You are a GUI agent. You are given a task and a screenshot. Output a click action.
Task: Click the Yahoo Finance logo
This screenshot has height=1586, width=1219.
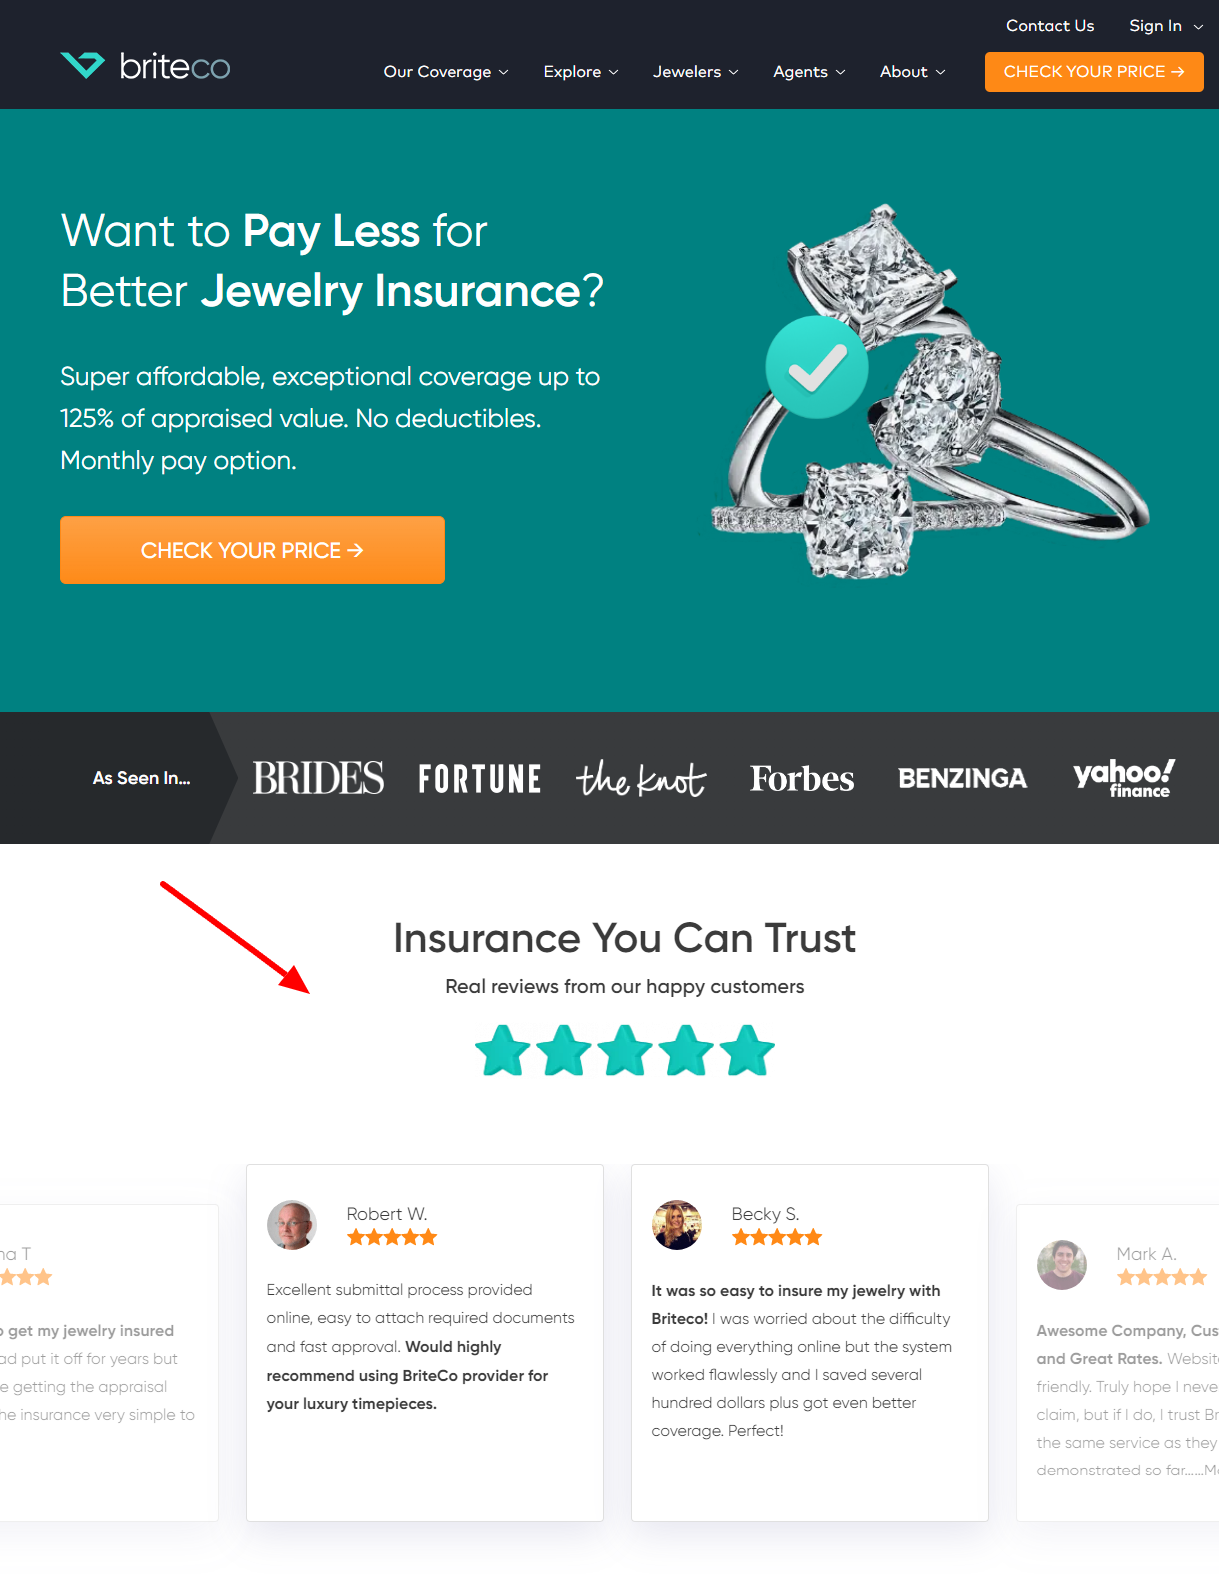coord(1124,778)
